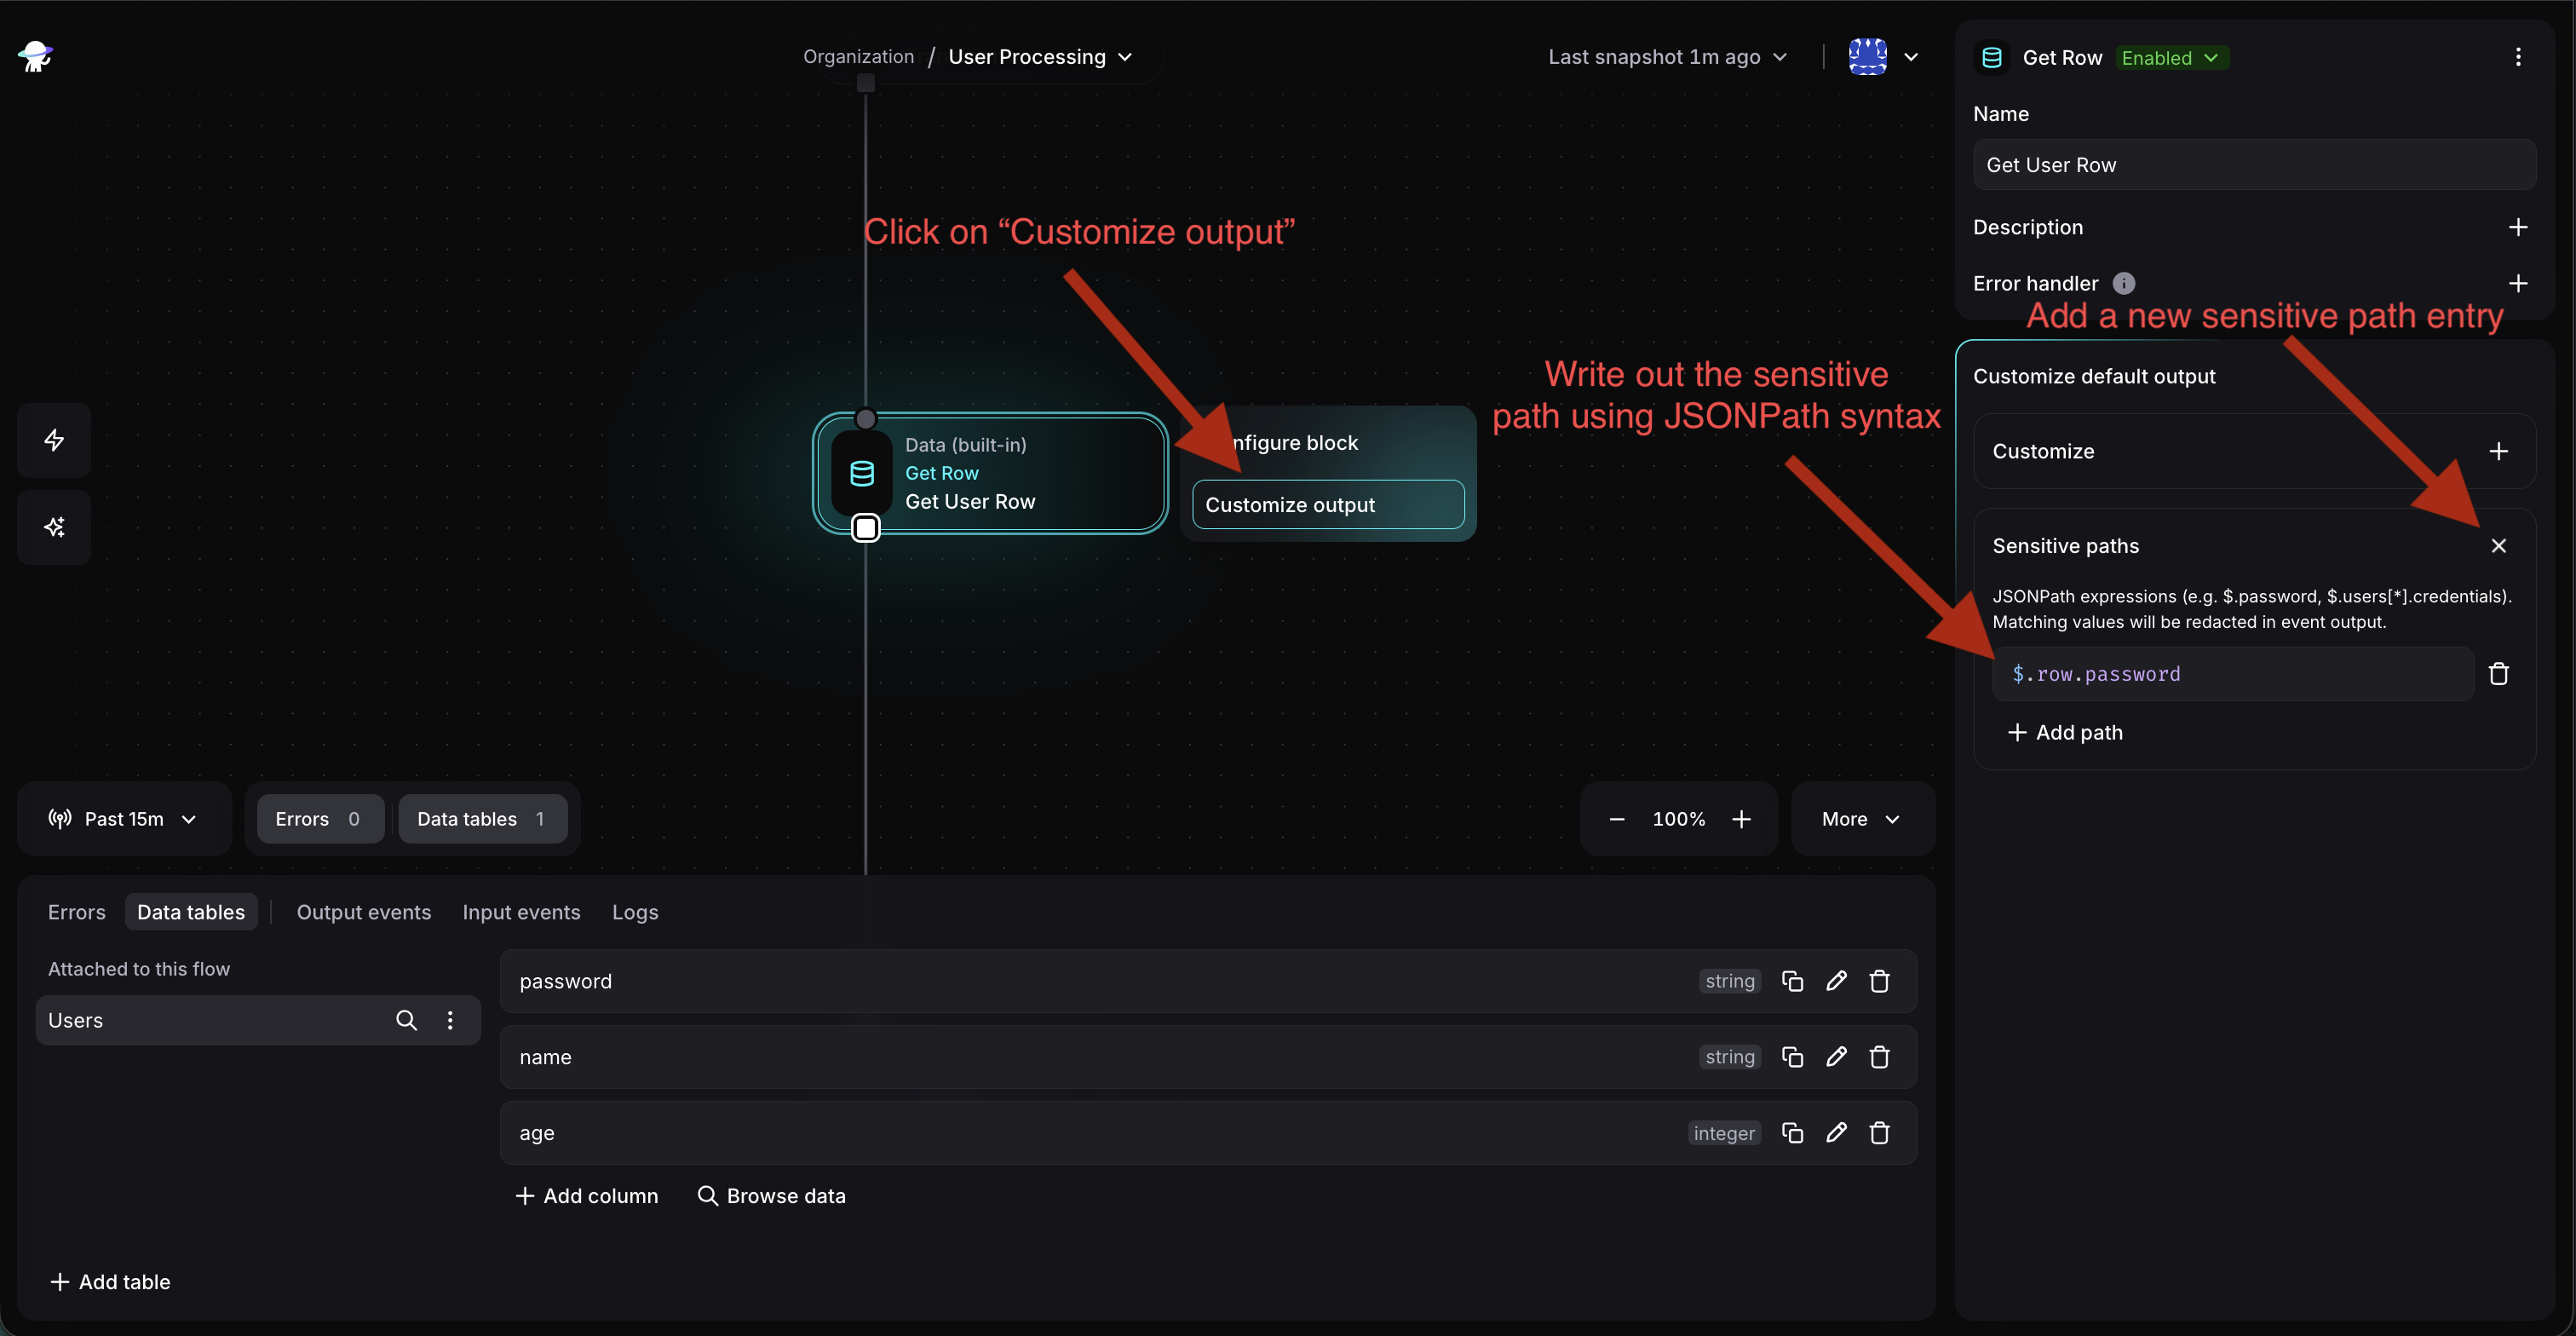
Task: Click the AI sparkles sidebar icon
Action: tap(54, 527)
